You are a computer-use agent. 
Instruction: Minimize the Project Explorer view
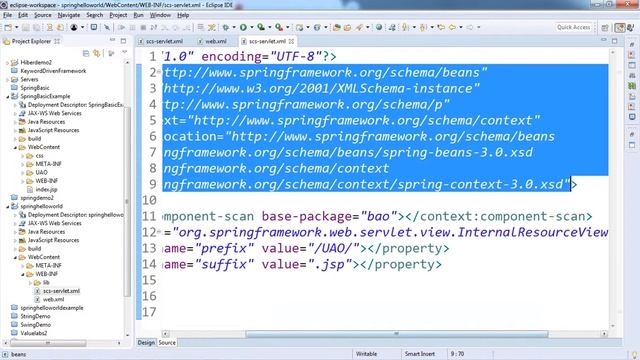[x=112, y=40]
